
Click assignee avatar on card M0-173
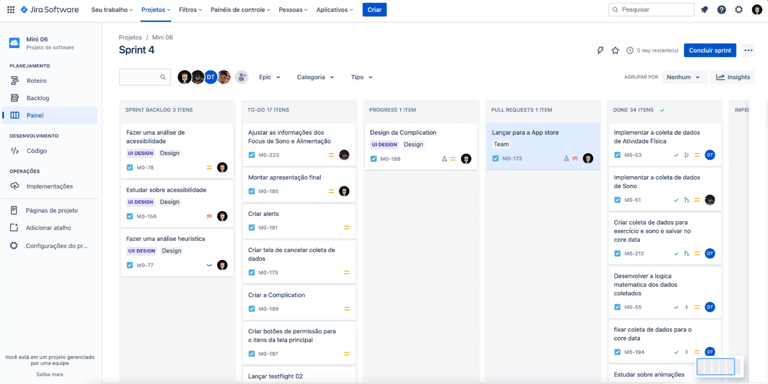(x=588, y=158)
